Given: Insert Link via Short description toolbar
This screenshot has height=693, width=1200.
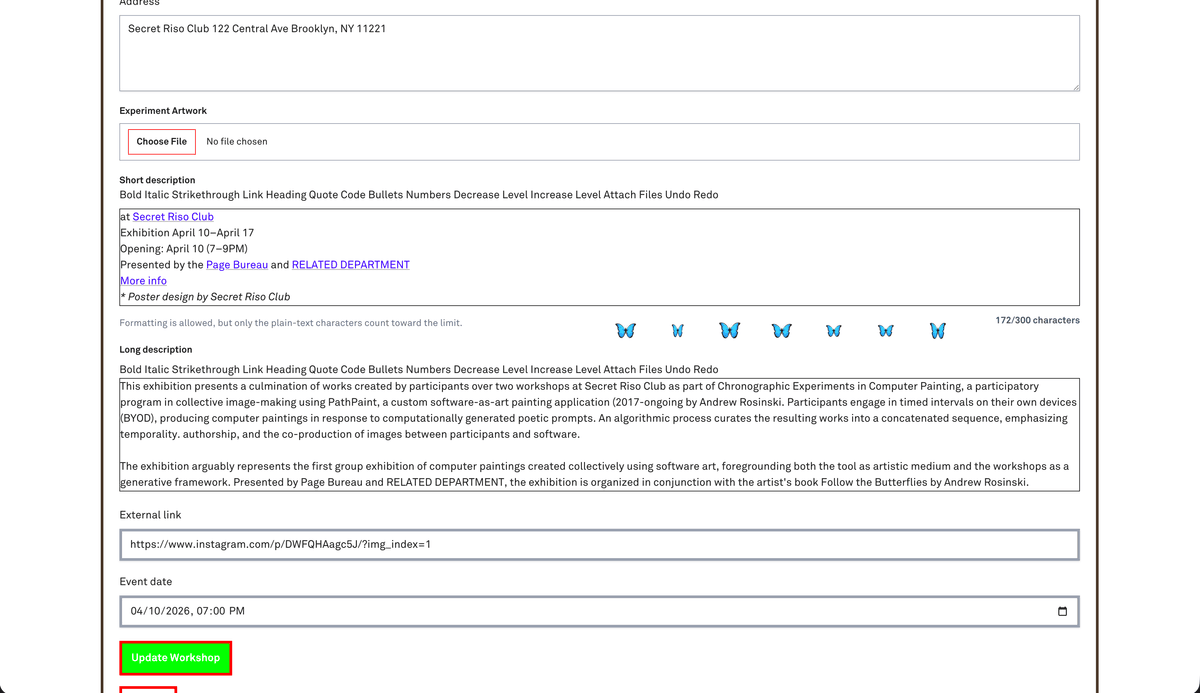Looking at the screenshot, I should tap(252, 195).
